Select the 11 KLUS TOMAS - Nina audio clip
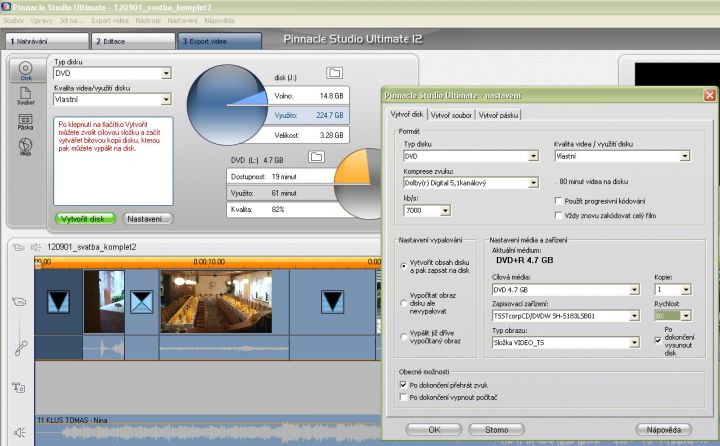This screenshot has height=446, width=720. point(209,430)
